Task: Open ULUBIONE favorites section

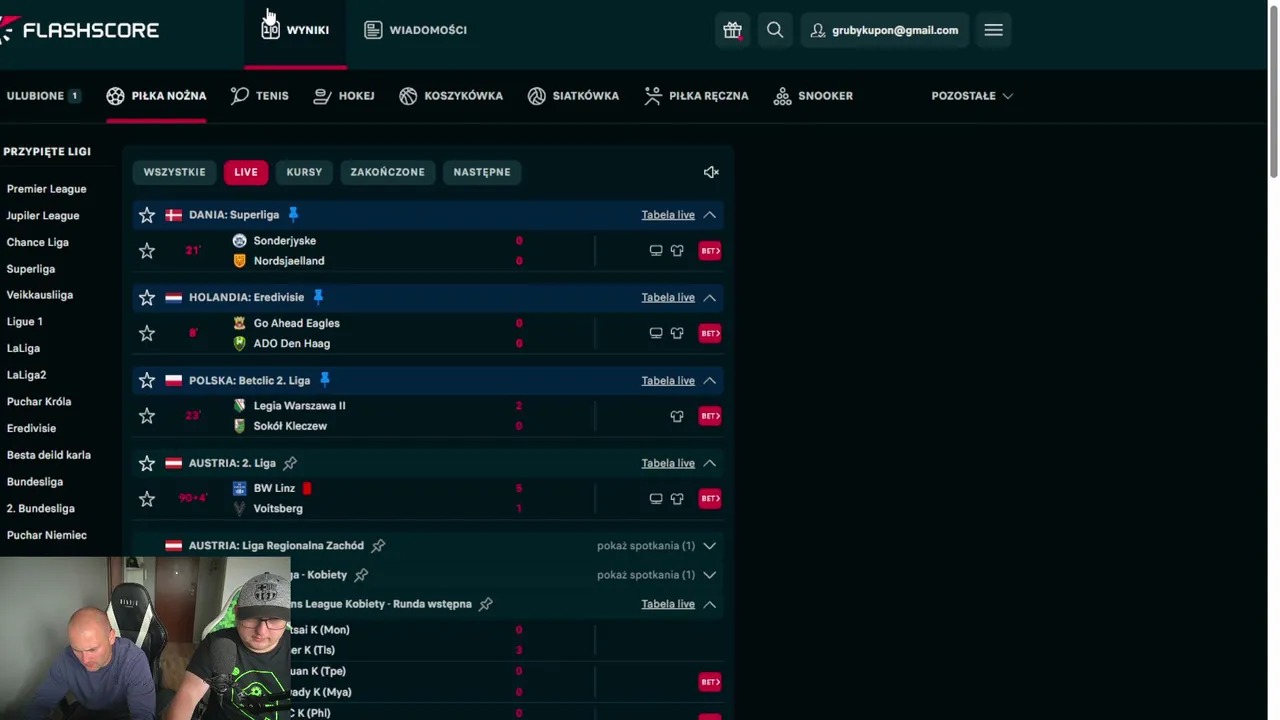Action: pos(43,96)
